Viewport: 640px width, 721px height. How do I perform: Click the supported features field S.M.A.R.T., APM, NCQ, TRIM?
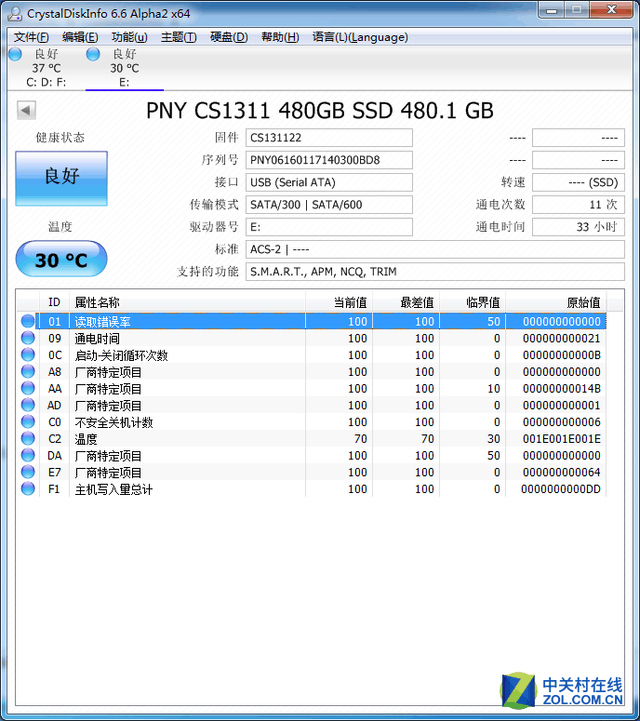pyautogui.click(x=435, y=272)
